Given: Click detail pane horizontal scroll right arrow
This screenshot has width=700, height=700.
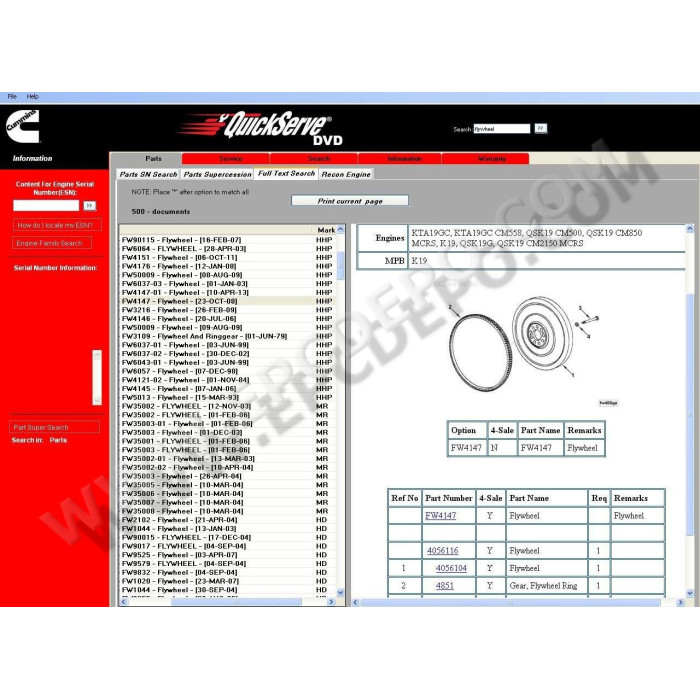Looking at the screenshot, I should tap(680, 603).
